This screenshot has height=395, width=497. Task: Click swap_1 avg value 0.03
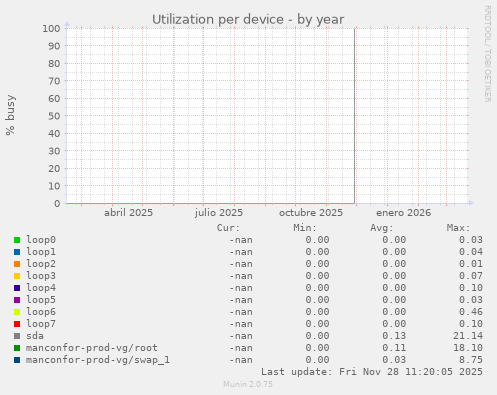(394, 360)
